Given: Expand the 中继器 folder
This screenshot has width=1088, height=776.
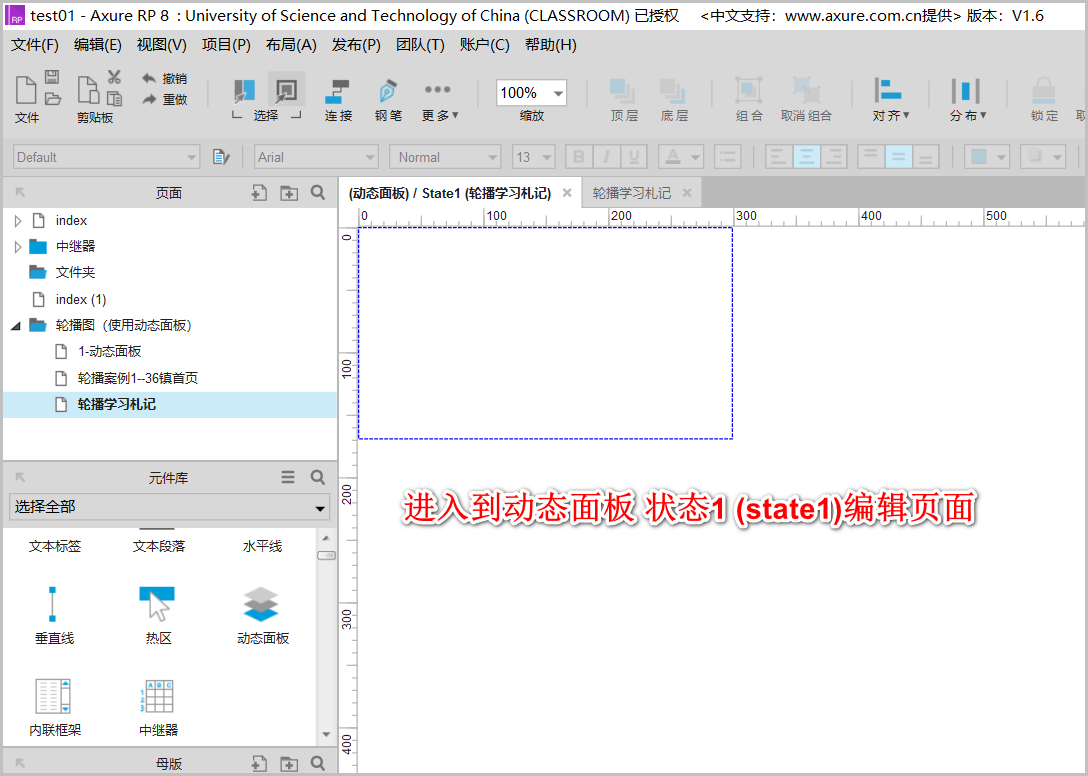Looking at the screenshot, I should [x=18, y=246].
